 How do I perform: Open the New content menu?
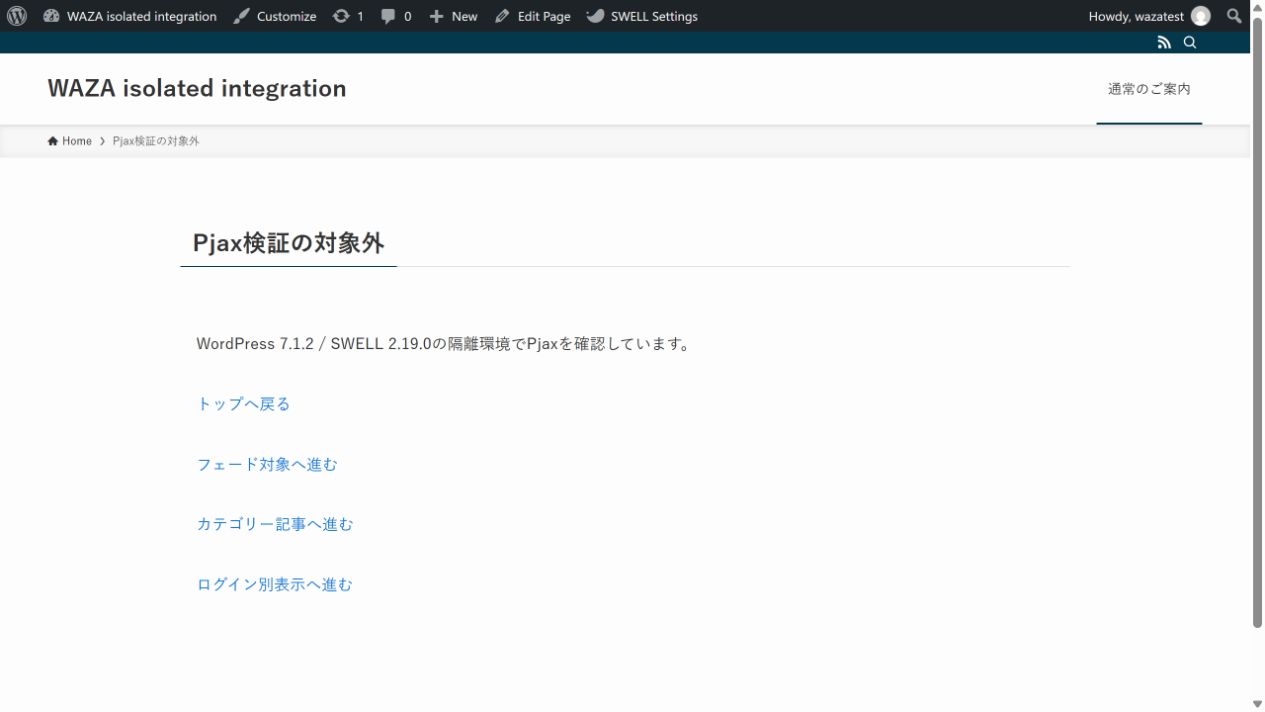pos(453,16)
